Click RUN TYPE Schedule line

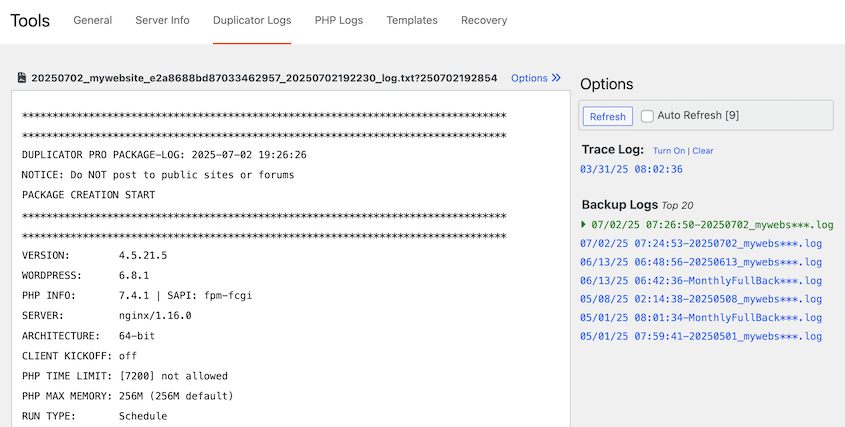pyautogui.click(x=94, y=416)
